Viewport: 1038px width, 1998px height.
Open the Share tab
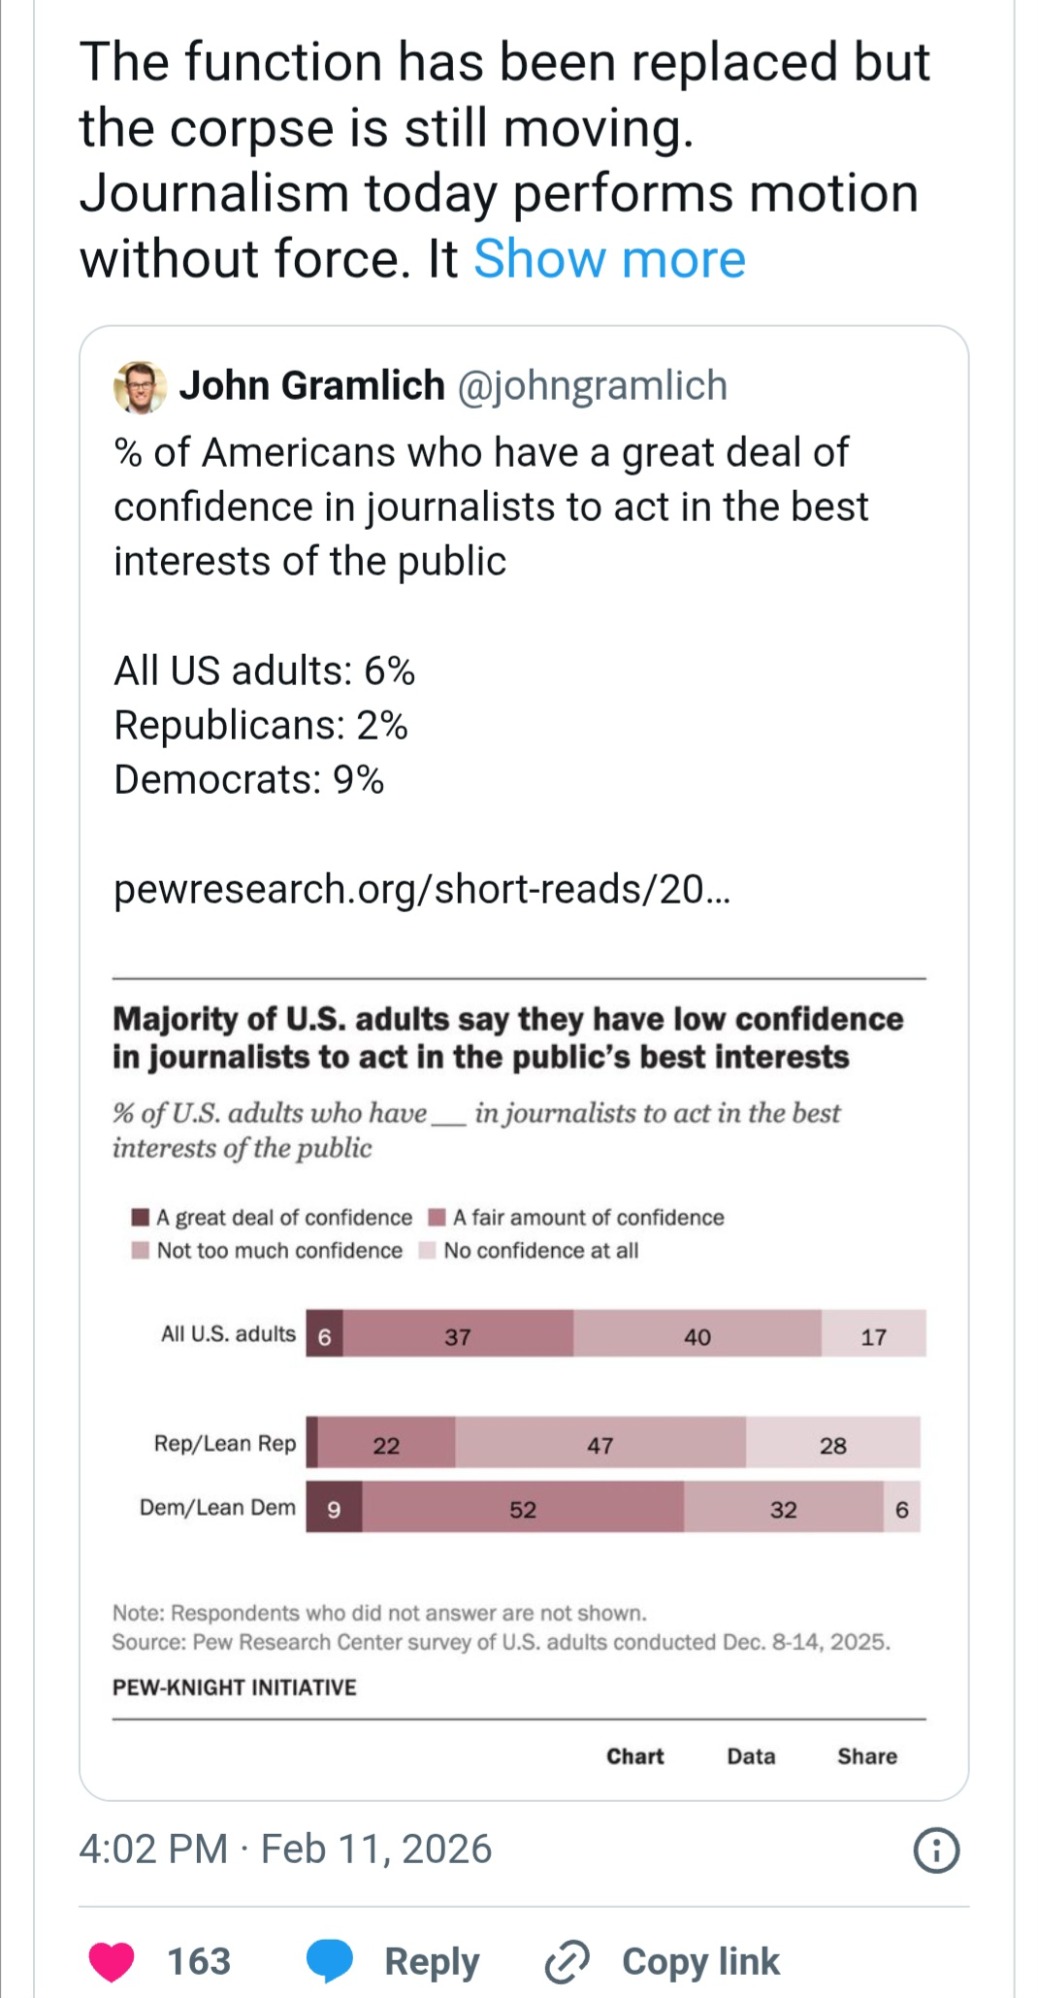coord(867,1756)
